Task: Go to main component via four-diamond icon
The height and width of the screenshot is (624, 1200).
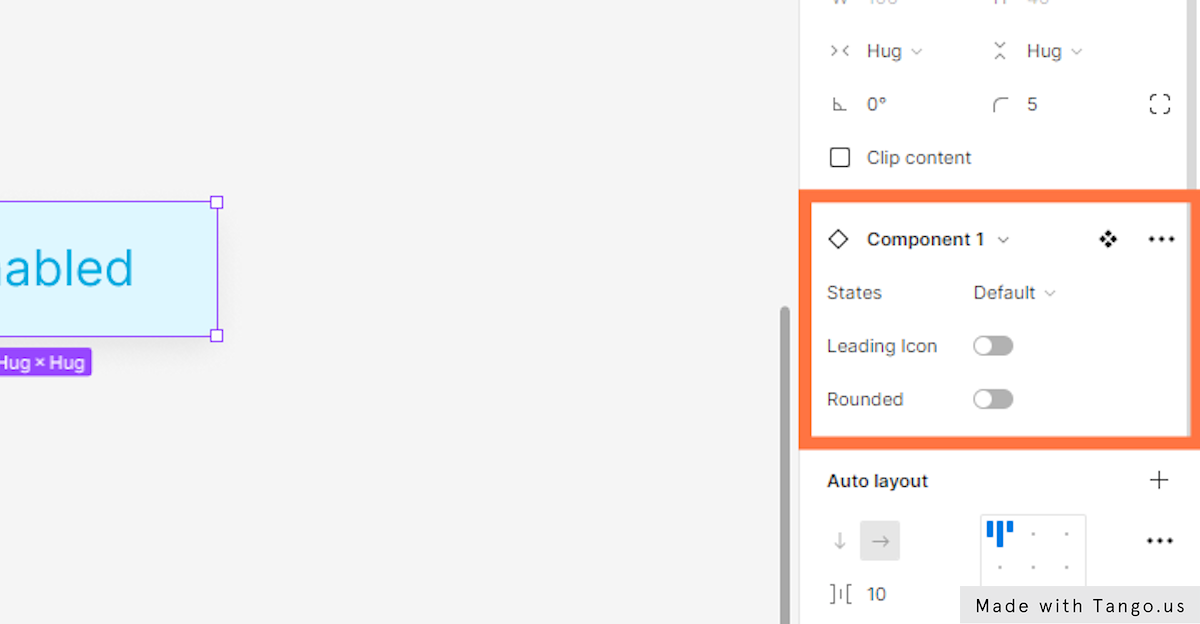Action: click(1107, 239)
